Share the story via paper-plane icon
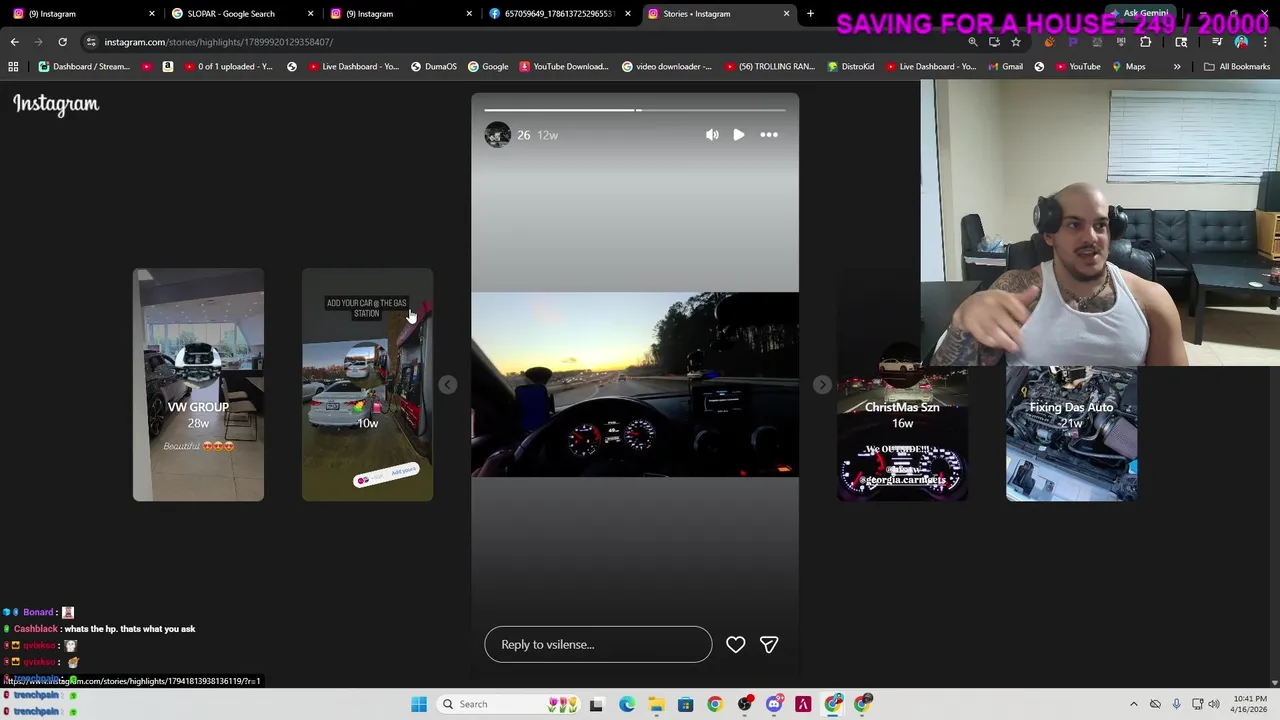 769,645
